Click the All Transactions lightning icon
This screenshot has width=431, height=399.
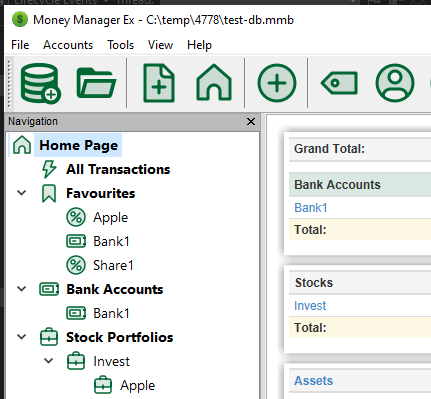tap(49, 169)
